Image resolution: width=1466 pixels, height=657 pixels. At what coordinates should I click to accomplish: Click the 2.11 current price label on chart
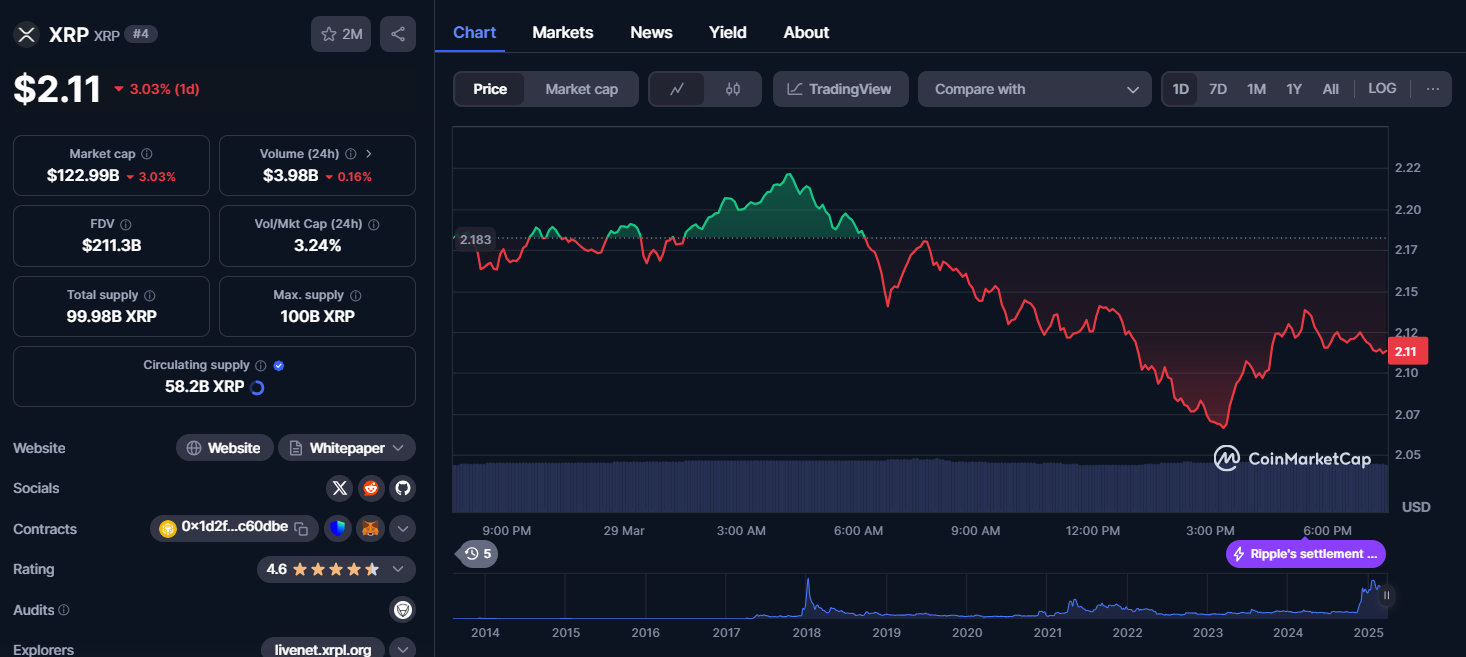click(1408, 351)
